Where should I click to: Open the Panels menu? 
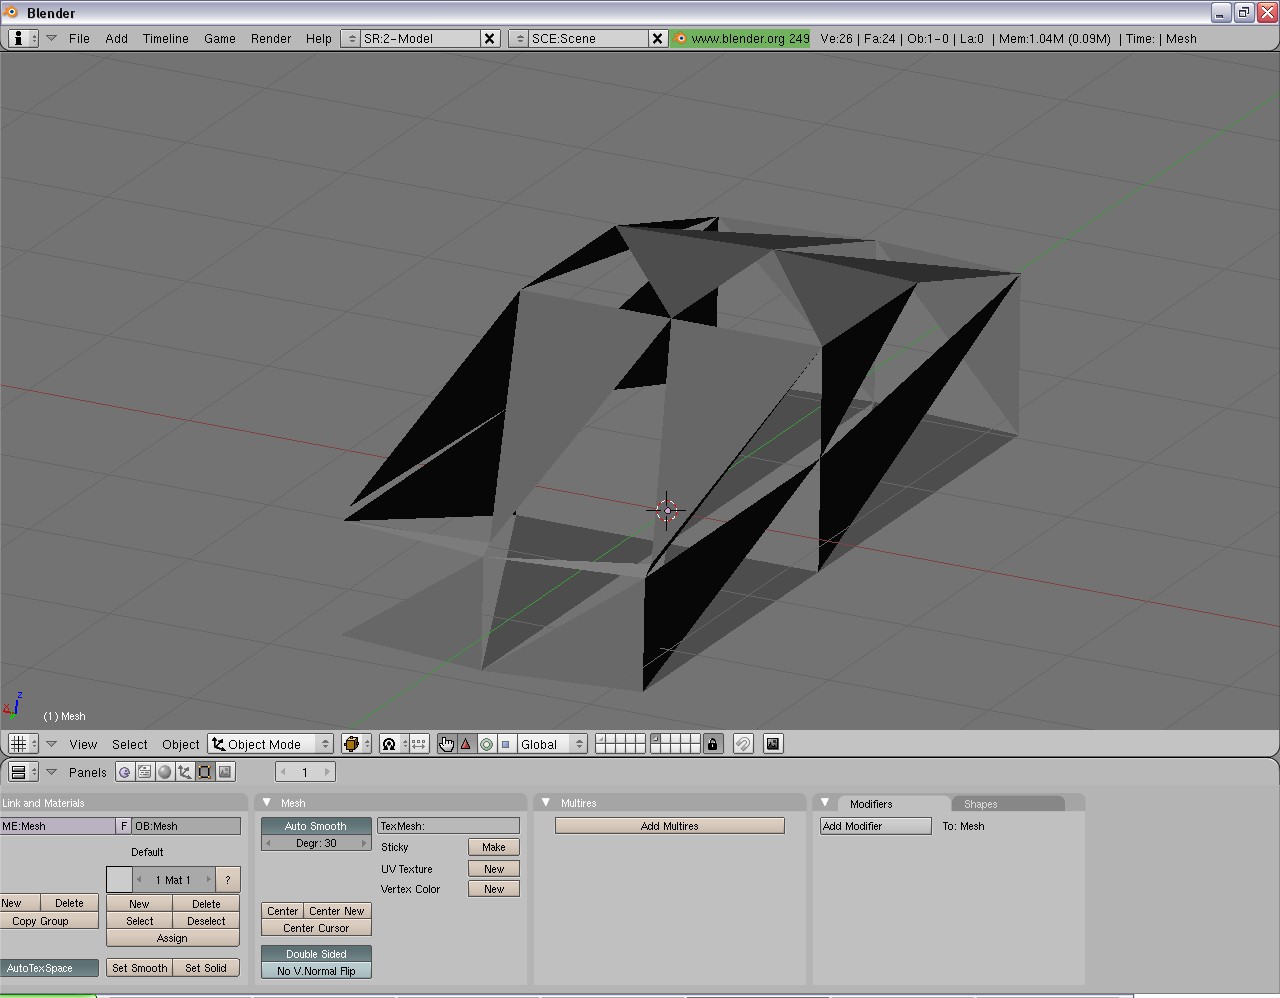coord(88,772)
